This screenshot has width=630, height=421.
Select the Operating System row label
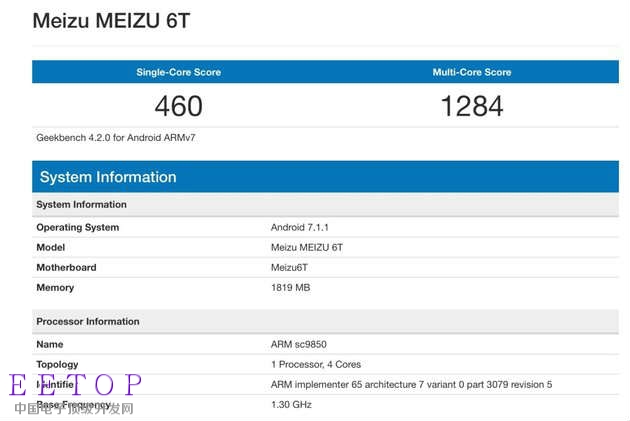(x=78, y=227)
